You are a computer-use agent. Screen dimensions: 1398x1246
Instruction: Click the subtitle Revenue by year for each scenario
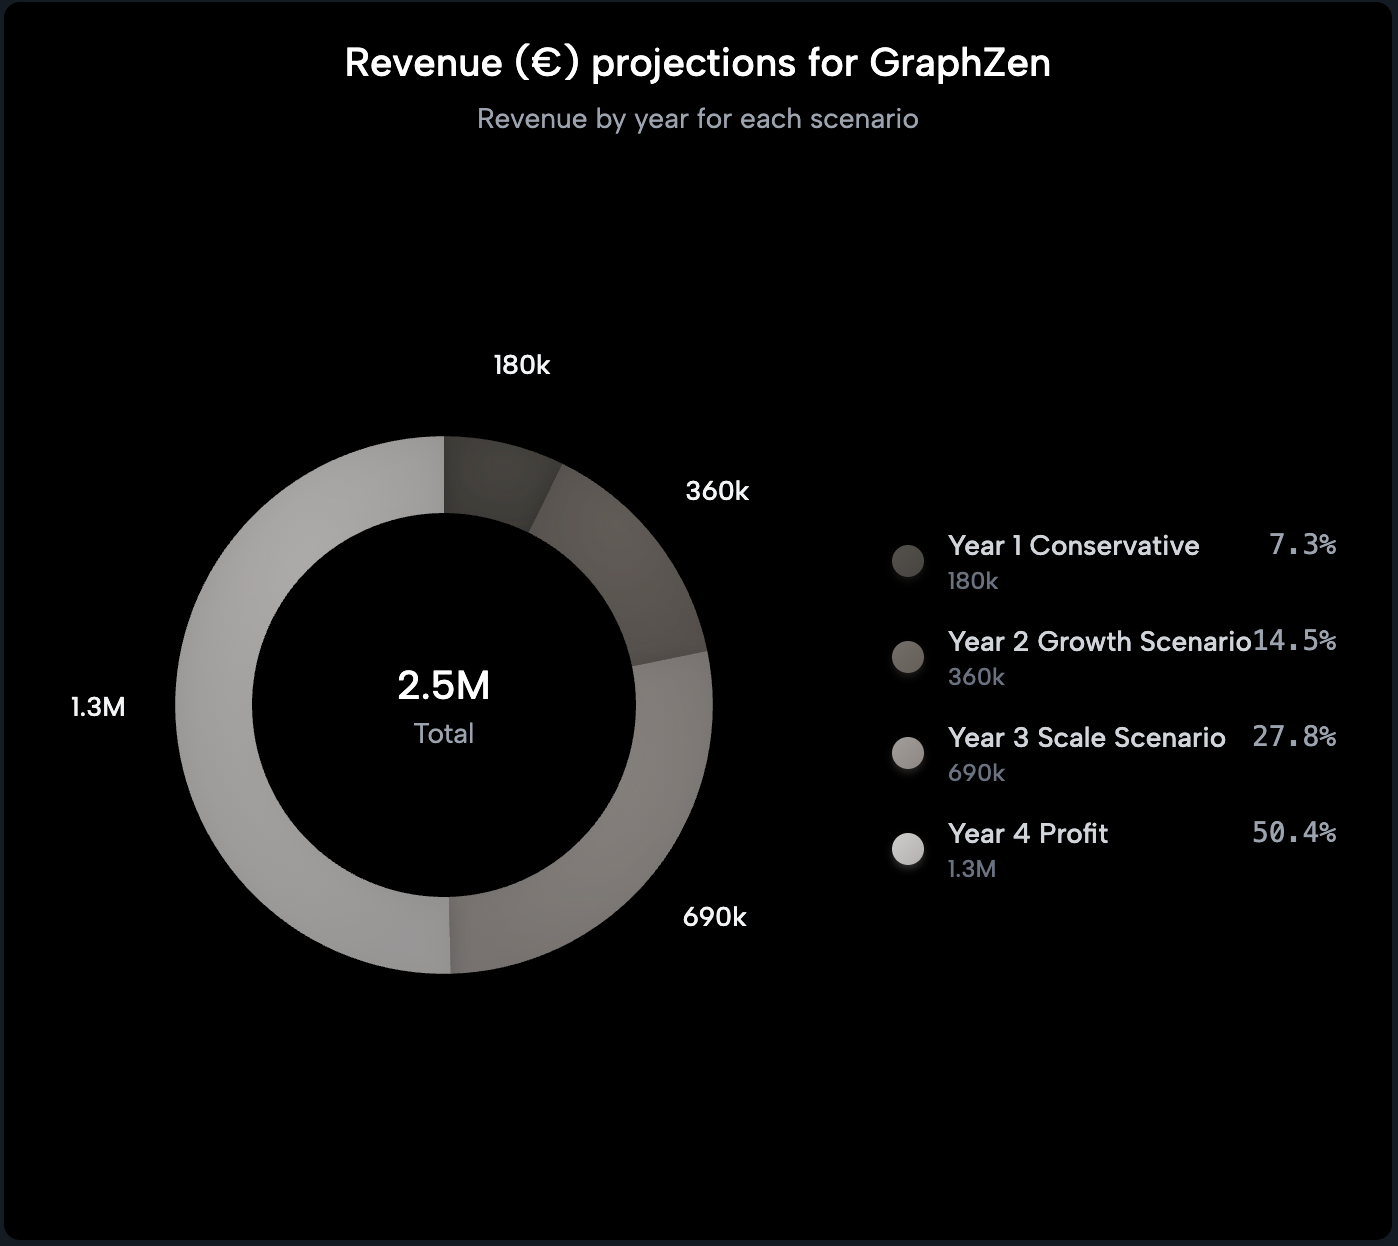click(x=698, y=118)
